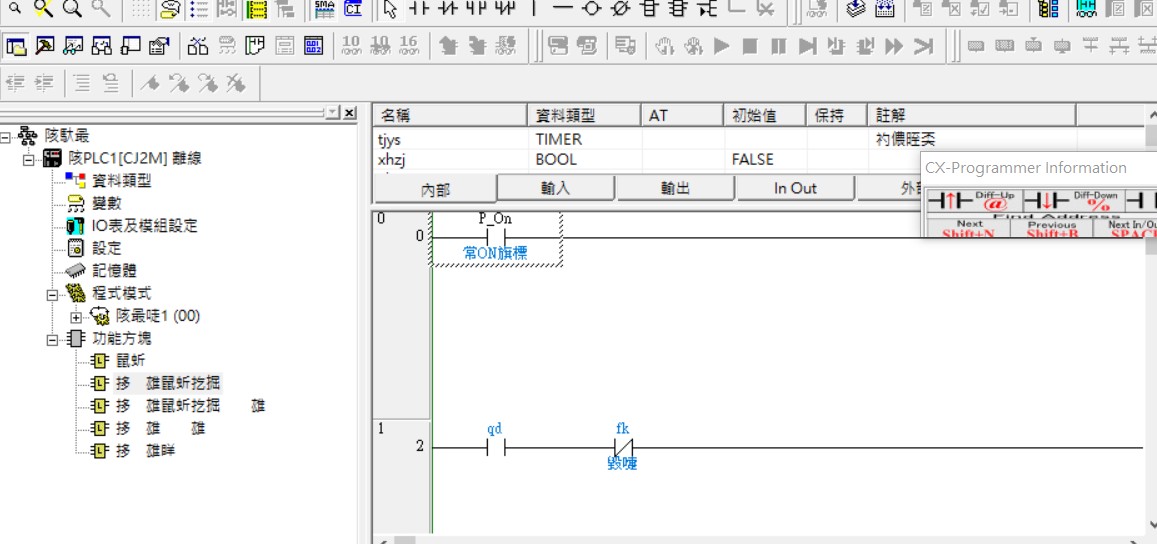This screenshot has width=1157, height=544.
Task: Insert a new normally closed contact
Action: point(447,10)
